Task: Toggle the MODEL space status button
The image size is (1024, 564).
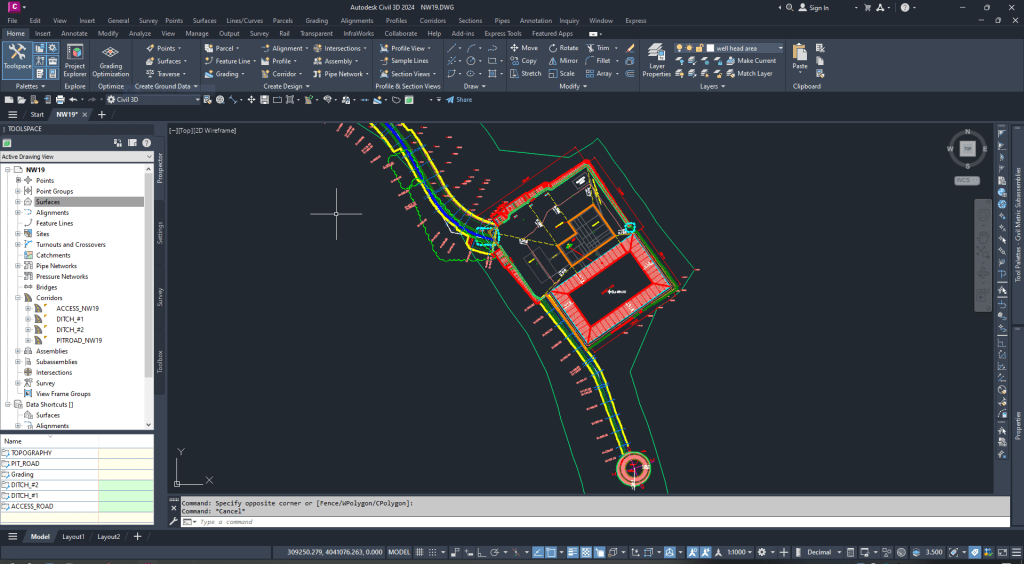Action: pos(399,552)
